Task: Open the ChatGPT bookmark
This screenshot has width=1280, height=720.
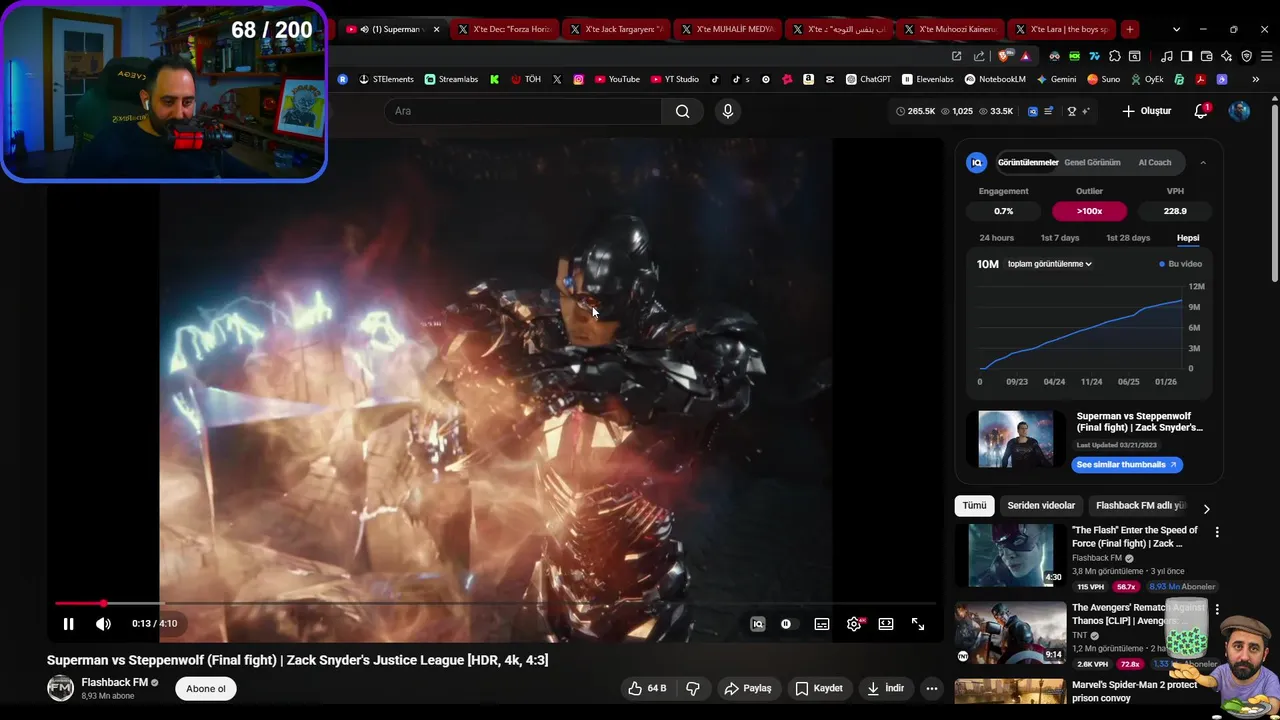Action: [868, 79]
